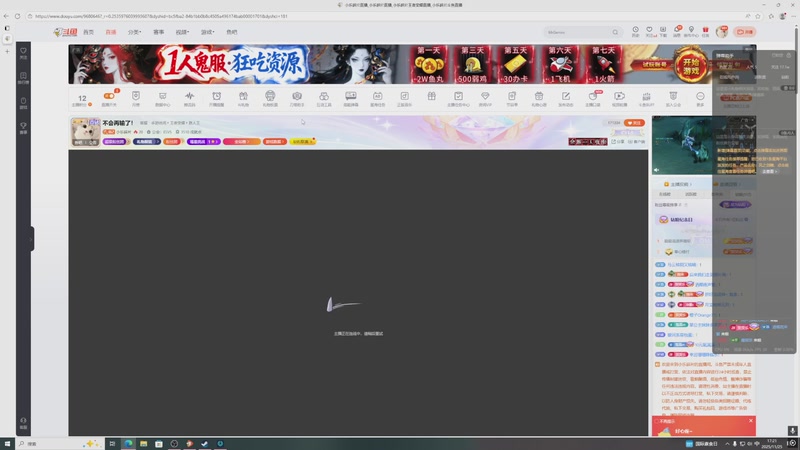Viewport: 800px width, 450px height.
Task: Open the Windows Start menu
Action: pyautogui.click(x=7, y=444)
